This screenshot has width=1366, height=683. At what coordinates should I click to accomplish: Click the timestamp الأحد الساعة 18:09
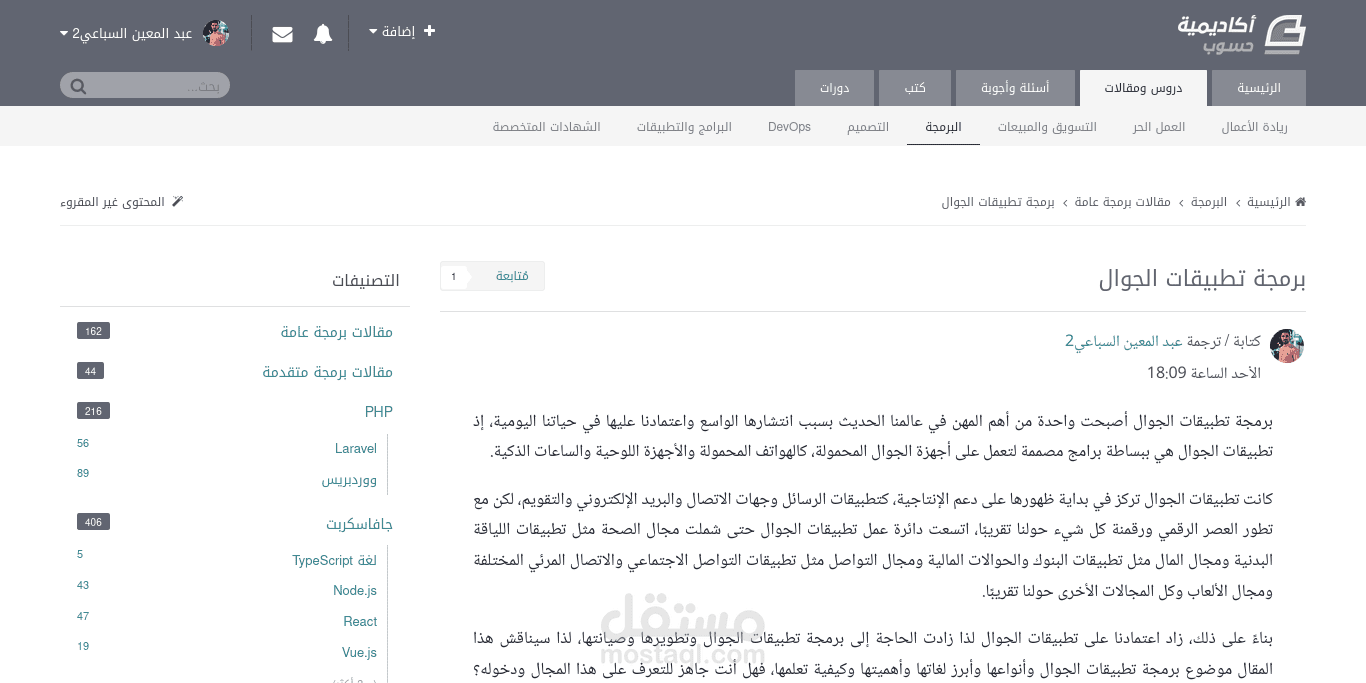1204,373
